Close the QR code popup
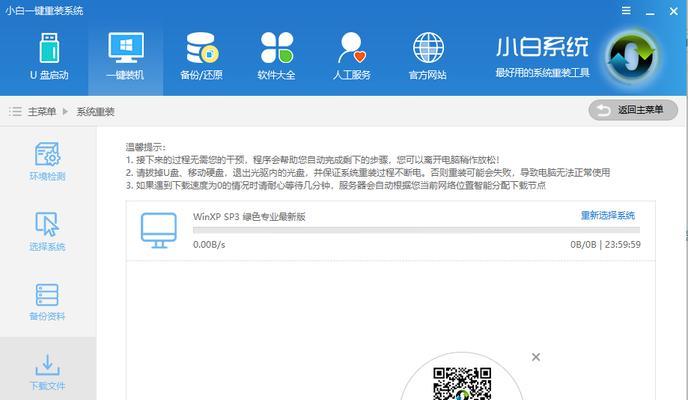Image resolution: width=688 pixels, height=400 pixels. coord(536,357)
